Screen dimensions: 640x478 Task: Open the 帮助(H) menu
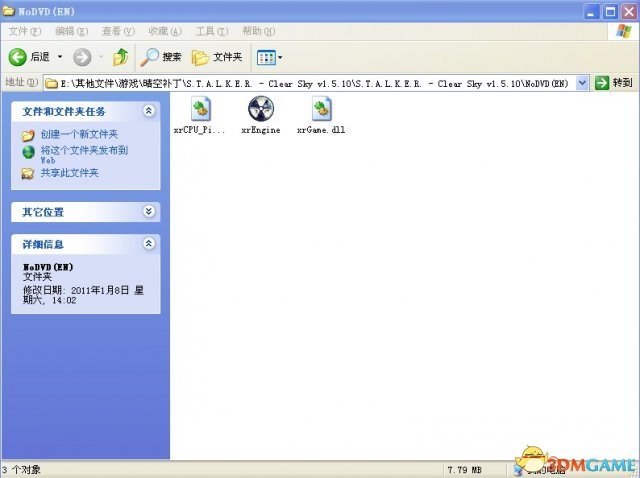click(x=258, y=31)
